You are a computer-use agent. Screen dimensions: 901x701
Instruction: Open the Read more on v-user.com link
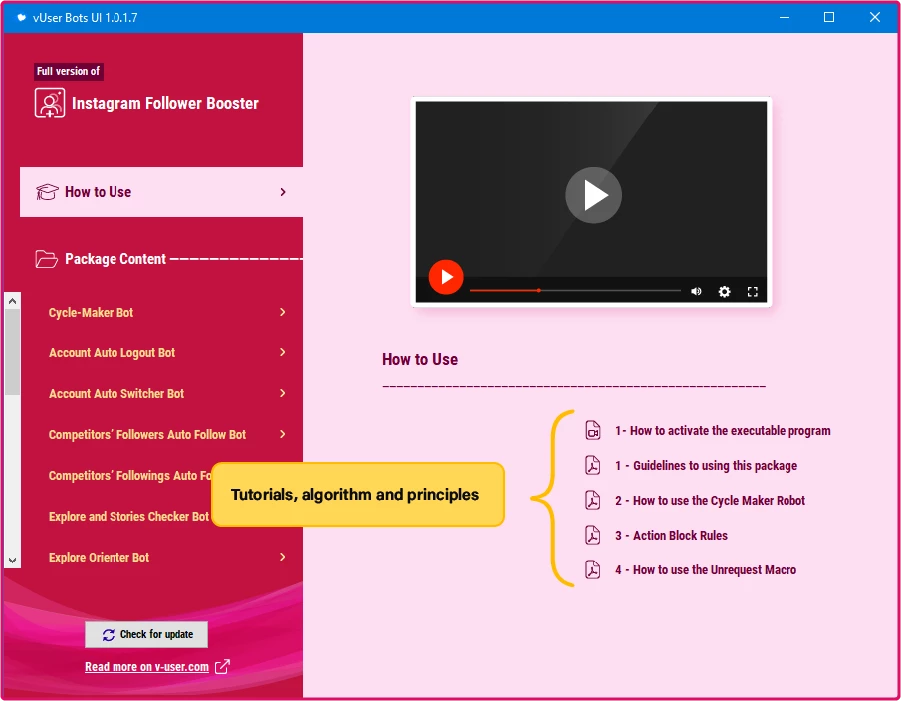(x=147, y=667)
